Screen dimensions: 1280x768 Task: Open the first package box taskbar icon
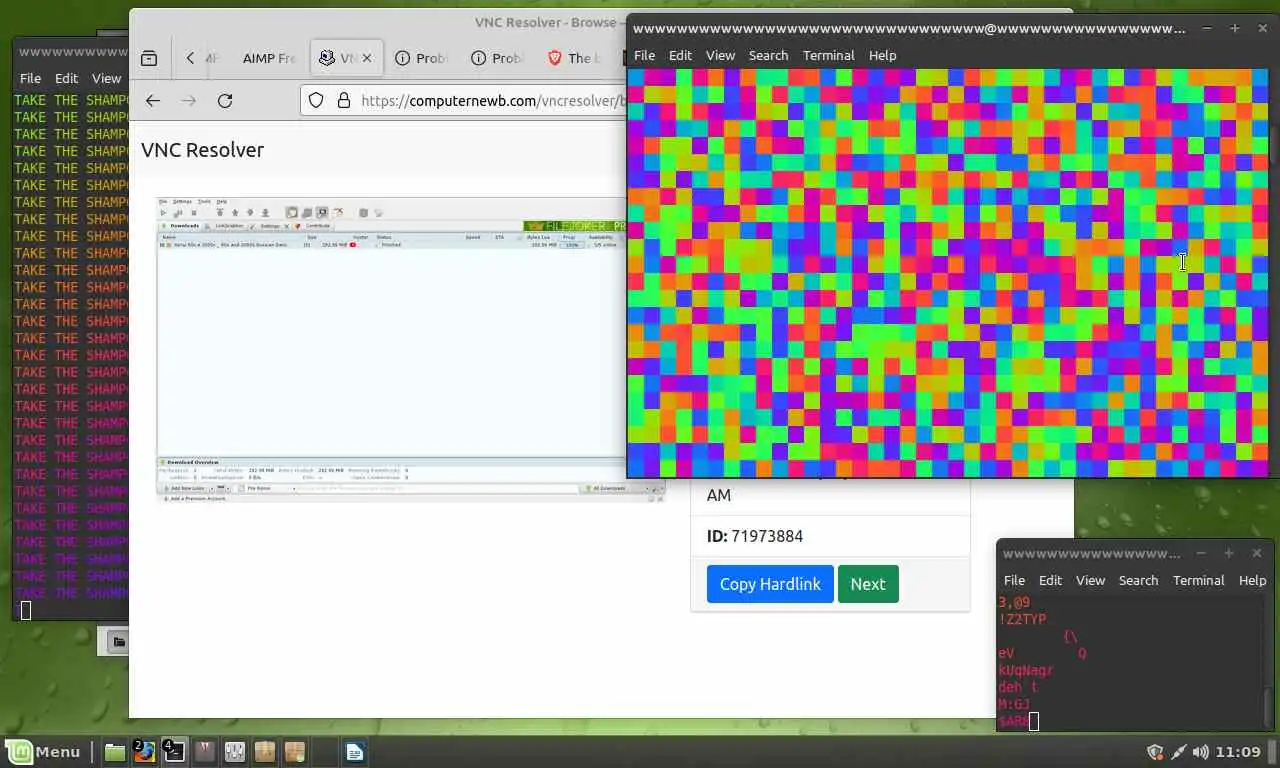[x=265, y=752]
